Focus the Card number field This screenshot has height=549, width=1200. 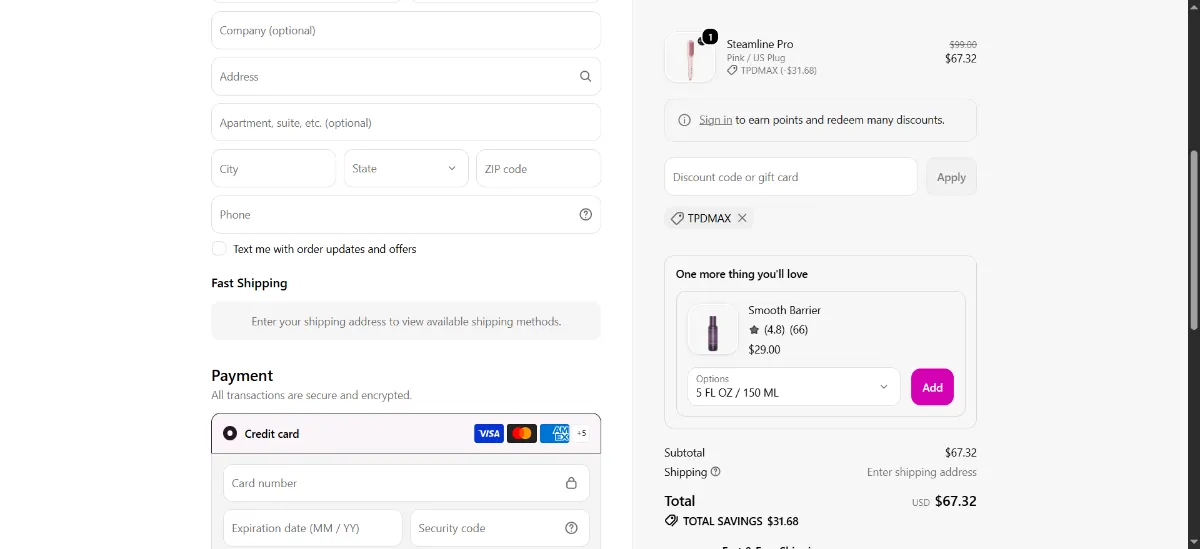coord(406,483)
